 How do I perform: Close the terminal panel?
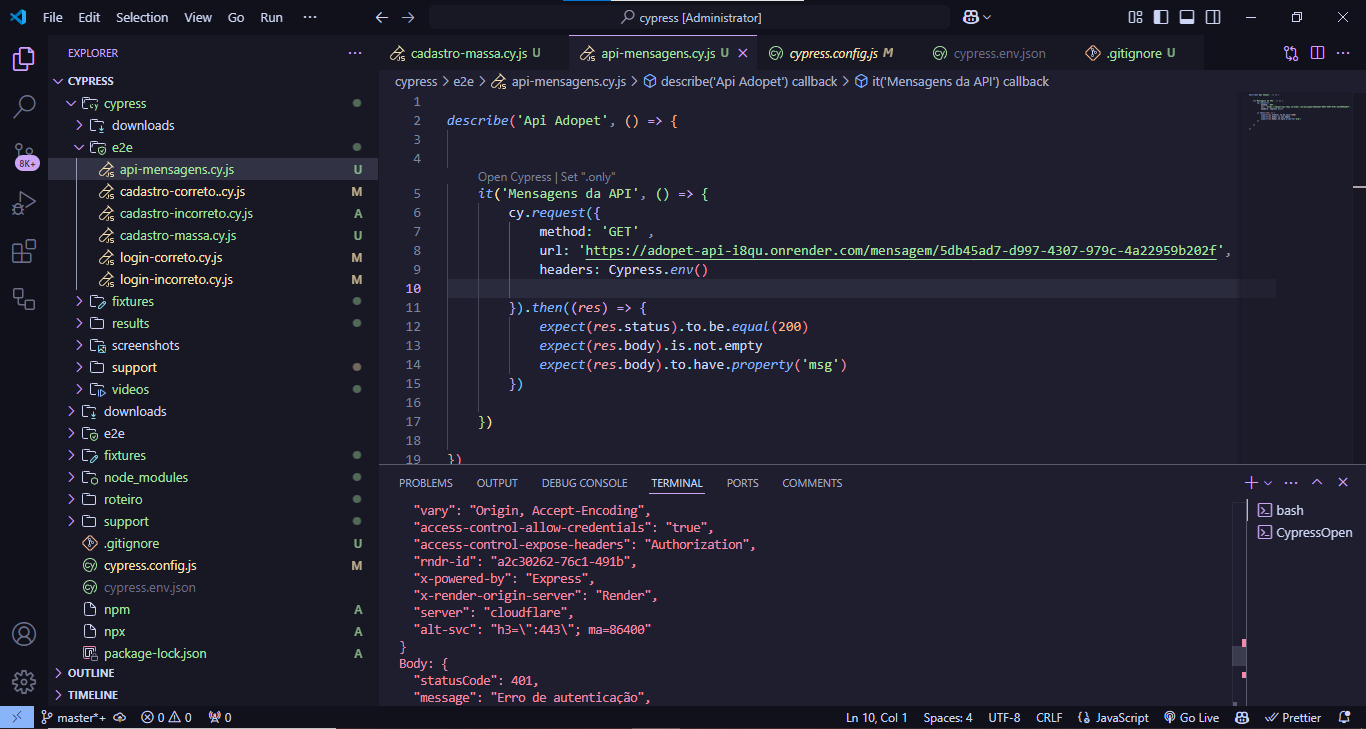coord(1343,482)
